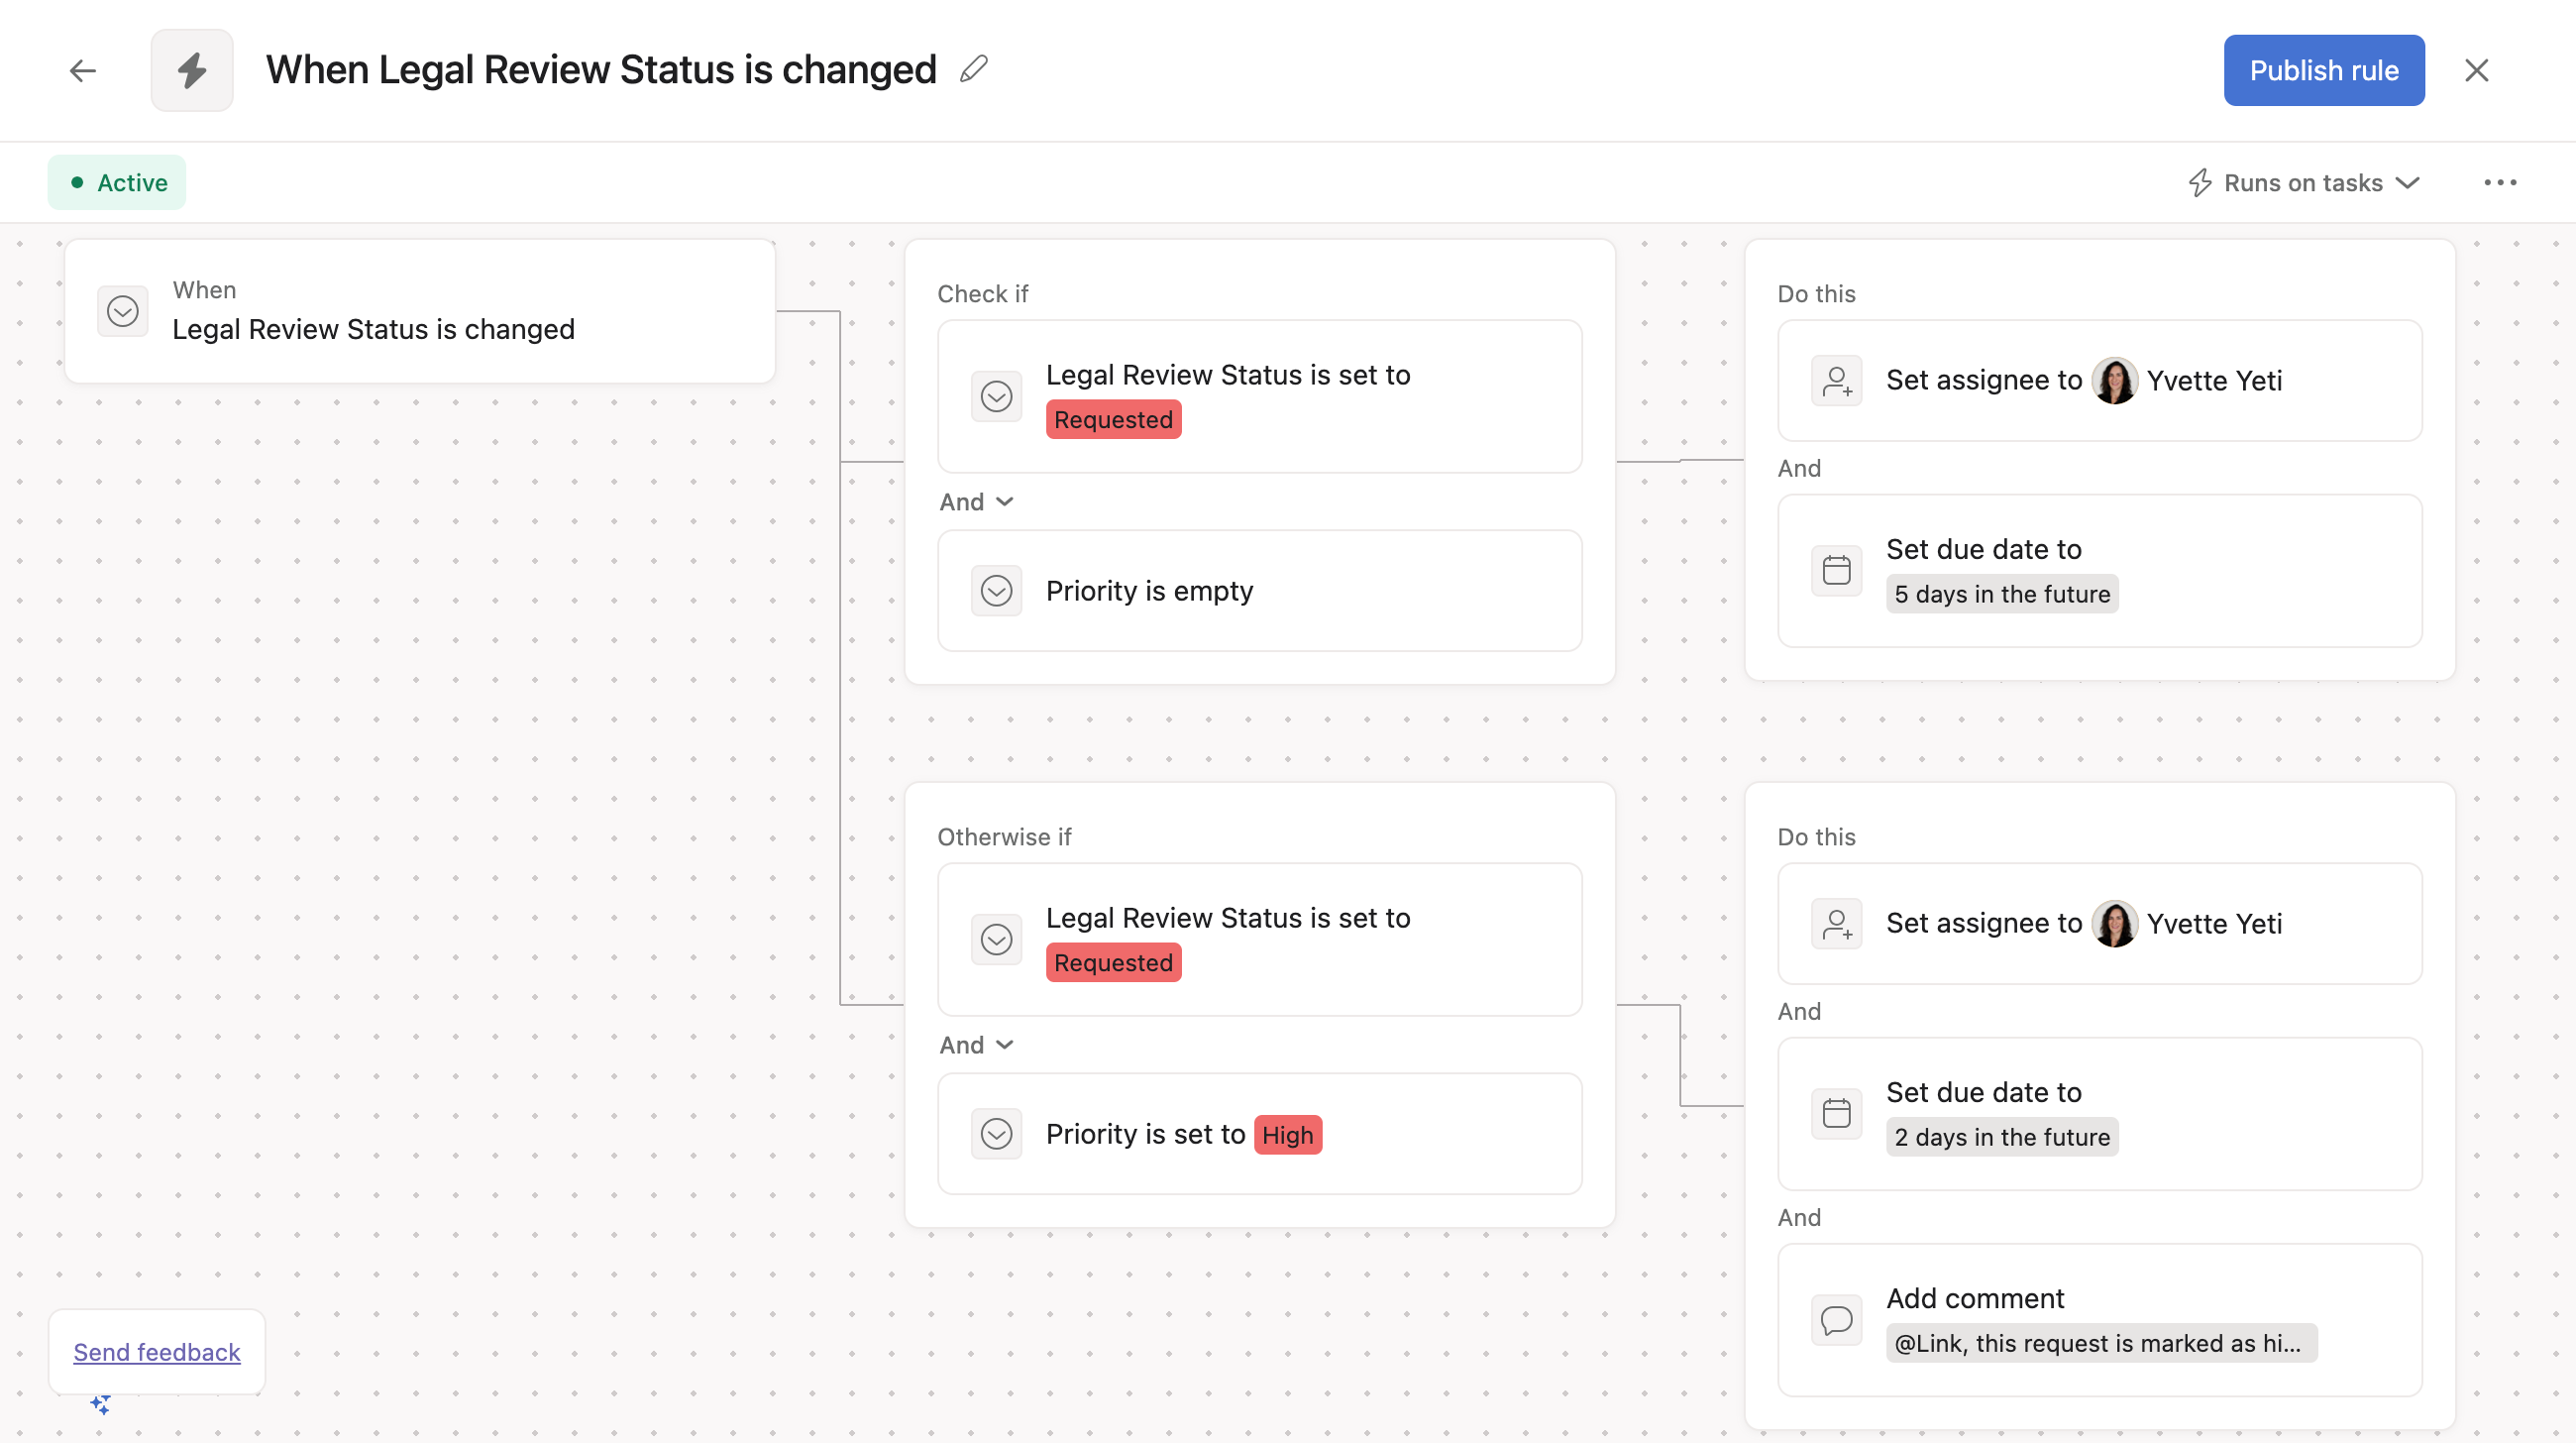The height and width of the screenshot is (1443, 2576).
Task: Click the assignee icon in first Do this
Action: point(1836,380)
